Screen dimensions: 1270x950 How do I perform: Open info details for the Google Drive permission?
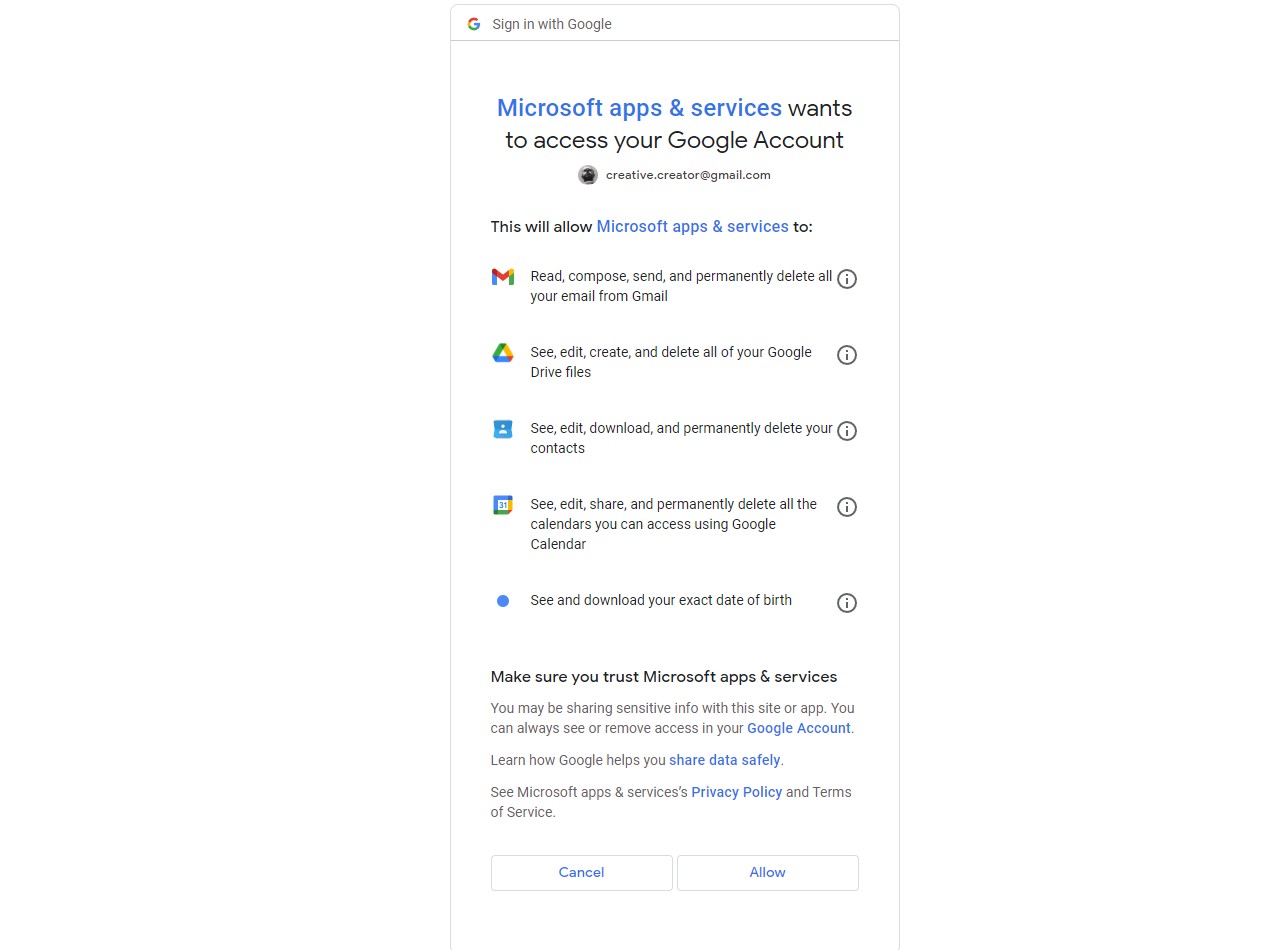click(847, 355)
